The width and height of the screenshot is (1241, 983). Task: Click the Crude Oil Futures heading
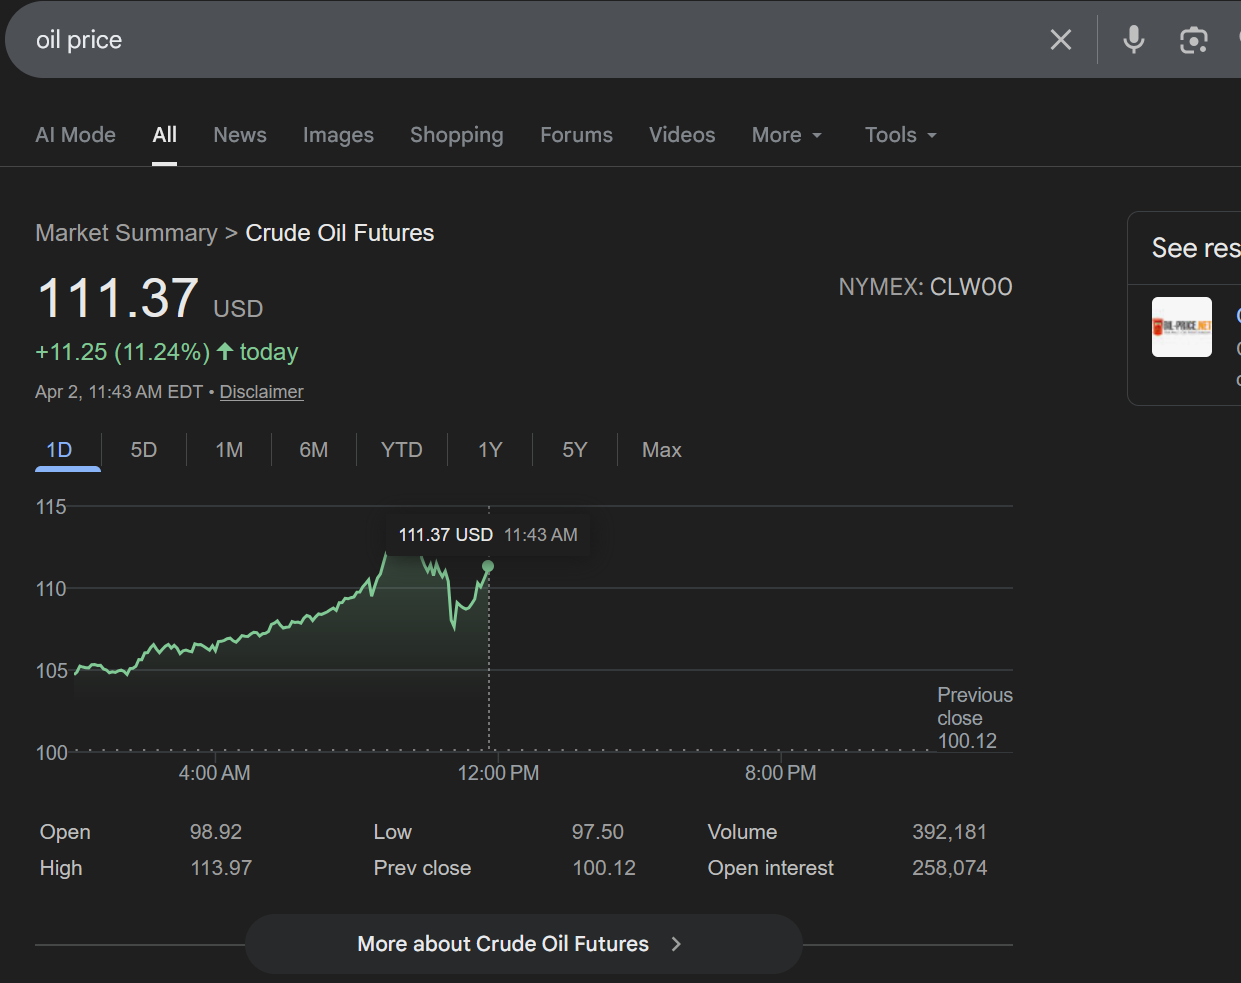340,233
